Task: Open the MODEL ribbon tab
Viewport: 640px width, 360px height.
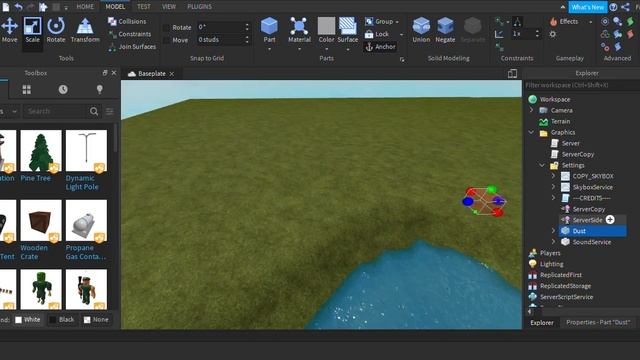Action: [x=115, y=7]
